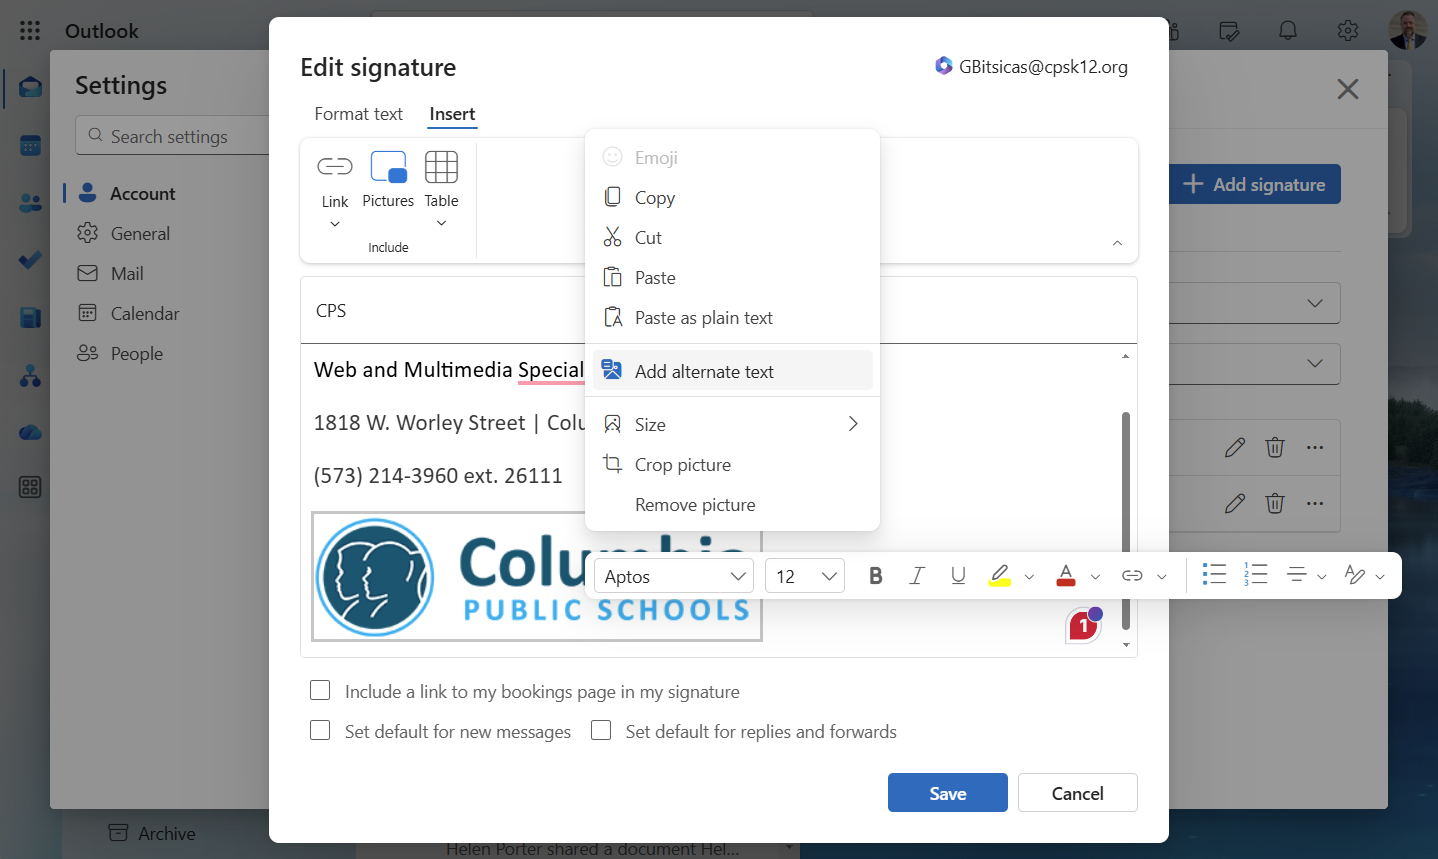Open the Outlook settings gear icon
Viewport: 1438px width, 859px height.
click(x=1348, y=31)
